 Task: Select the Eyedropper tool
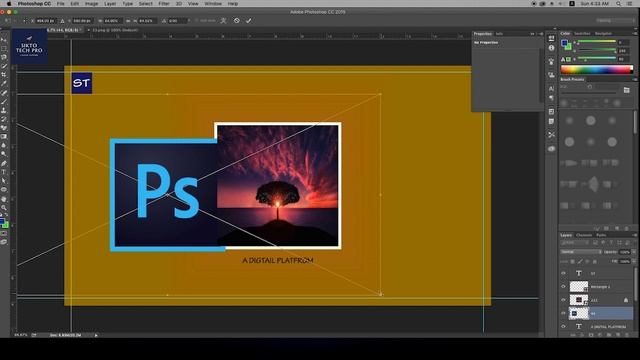tap(4, 84)
